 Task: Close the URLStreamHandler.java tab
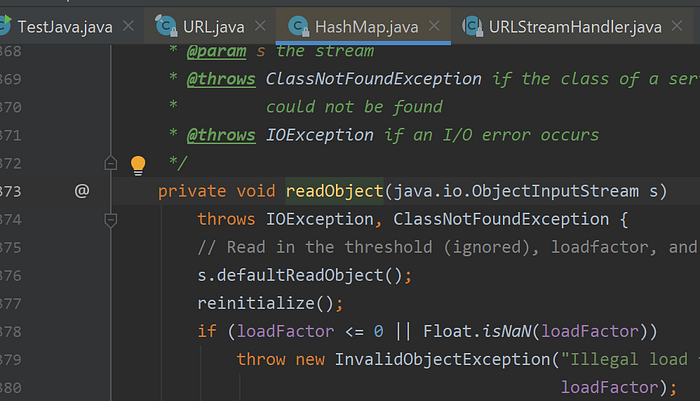point(677,26)
